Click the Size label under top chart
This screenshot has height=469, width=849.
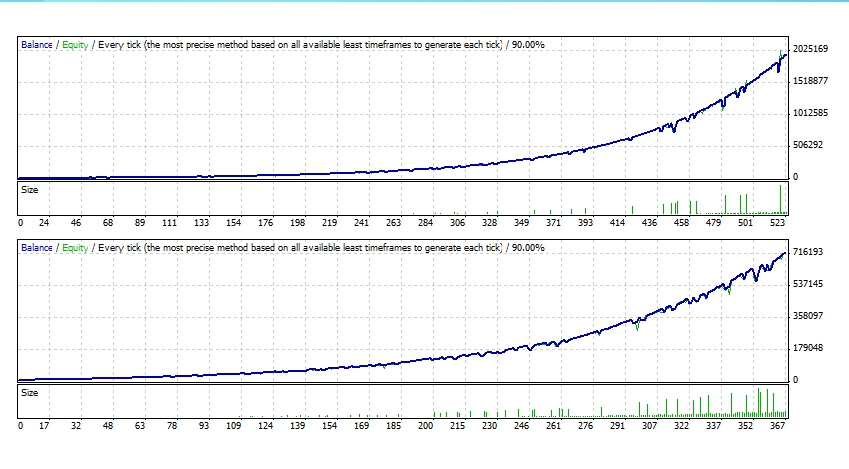[x=31, y=188]
